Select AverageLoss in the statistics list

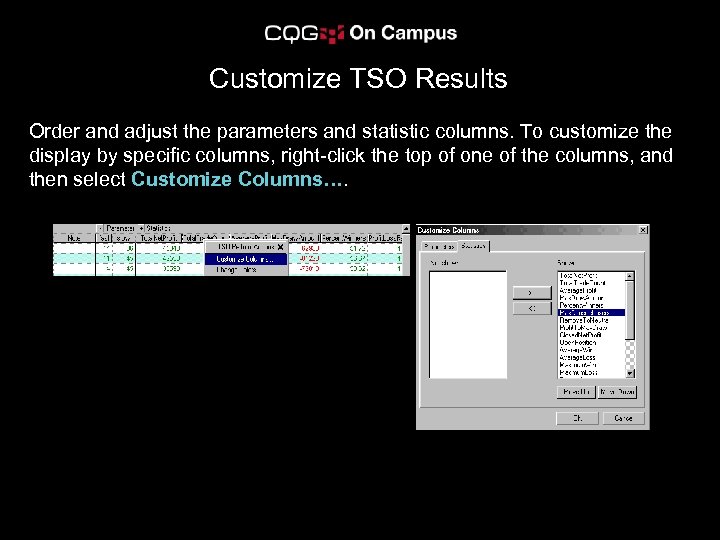pos(591,357)
